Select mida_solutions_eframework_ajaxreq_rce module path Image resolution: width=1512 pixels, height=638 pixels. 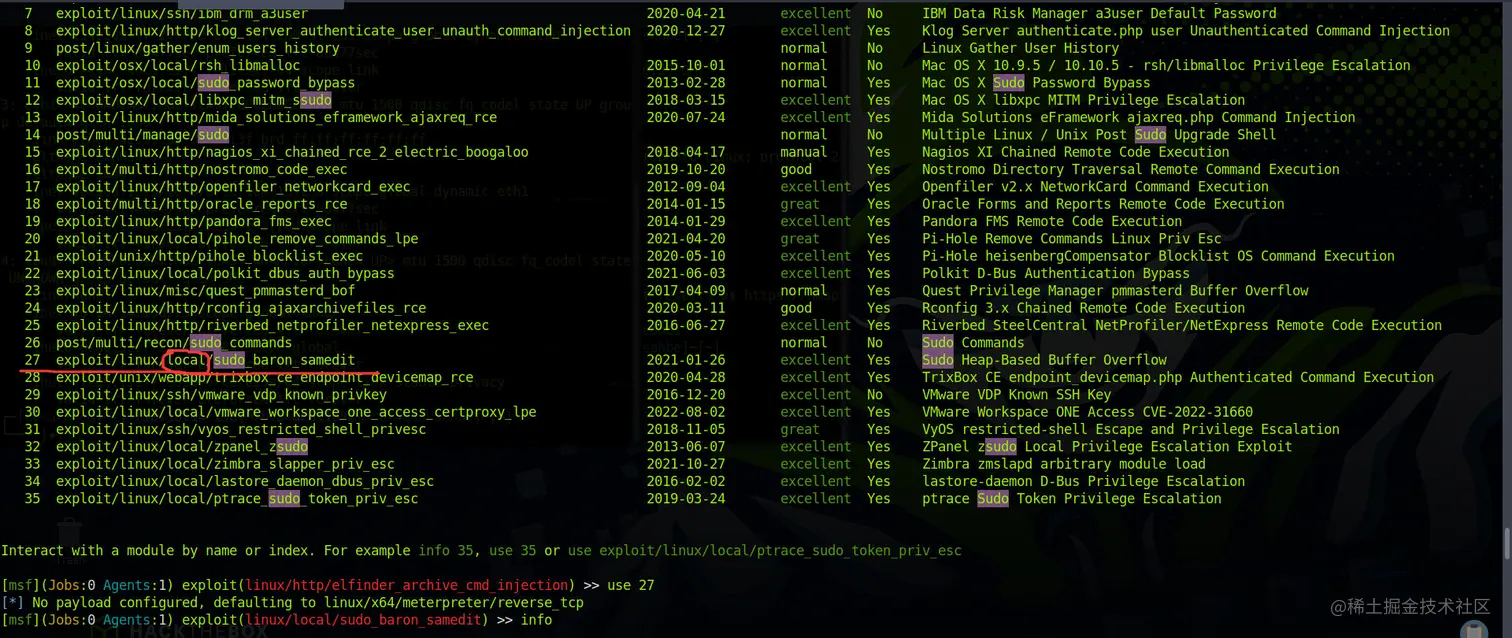pyautogui.click(x=276, y=117)
